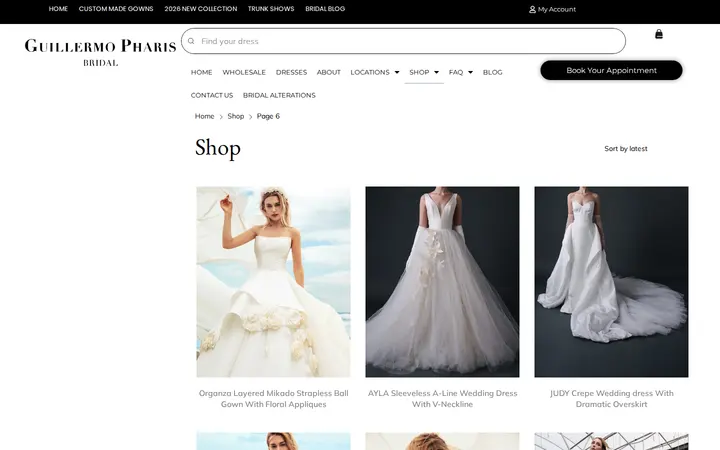Open AYLA A-Line wedding dress image
The width and height of the screenshot is (720, 450).
pyautogui.click(x=442, y=281)
